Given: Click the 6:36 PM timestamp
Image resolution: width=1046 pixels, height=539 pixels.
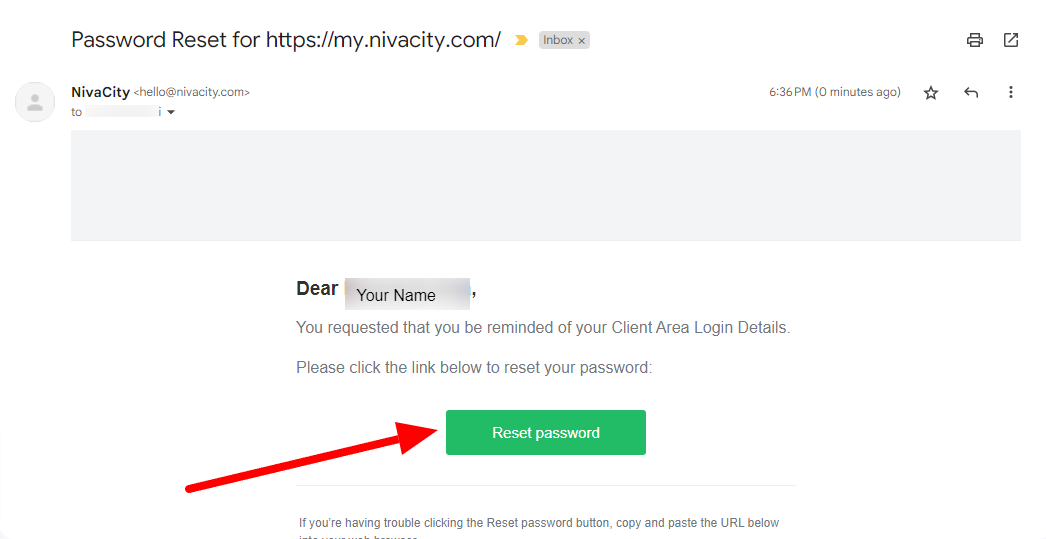Looking at the screenshot, I should pyautogui.click(x=835, y=92).
